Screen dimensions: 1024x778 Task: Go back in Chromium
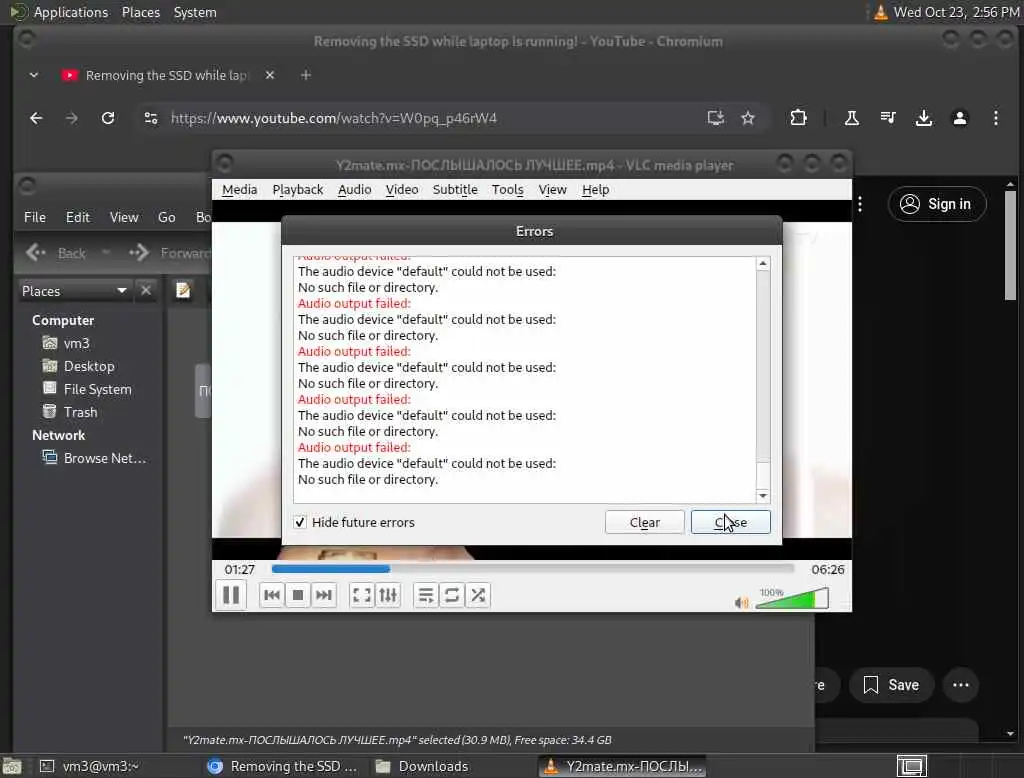tap(37, 118)
